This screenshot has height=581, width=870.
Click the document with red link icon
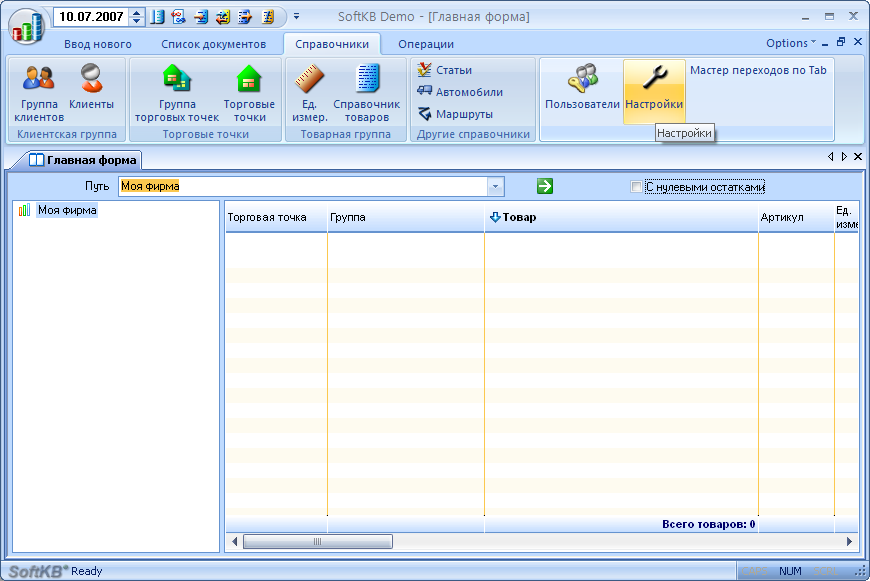(179, 17)
